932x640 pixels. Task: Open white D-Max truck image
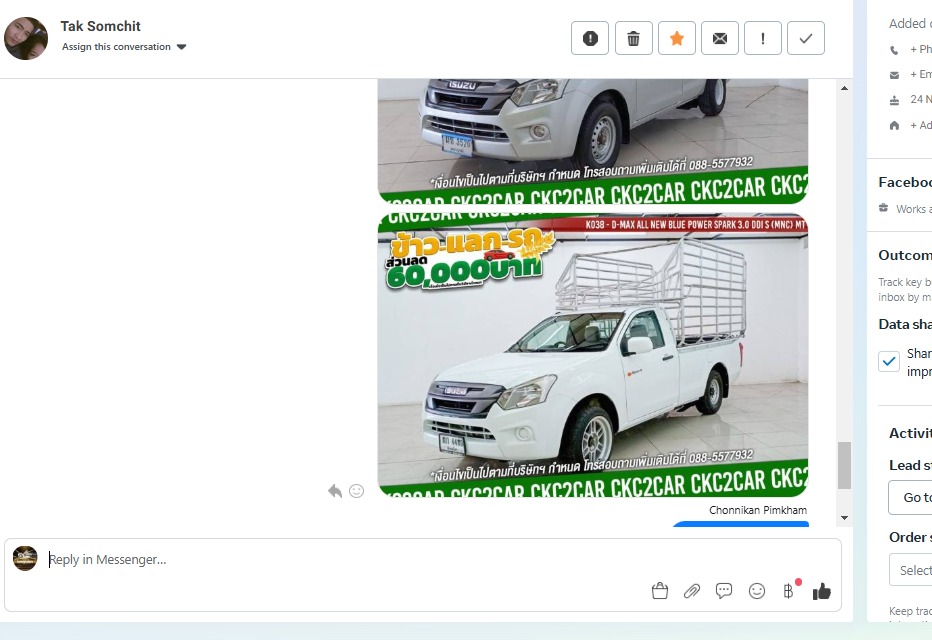pyautogui.click(x=593, y=355)
